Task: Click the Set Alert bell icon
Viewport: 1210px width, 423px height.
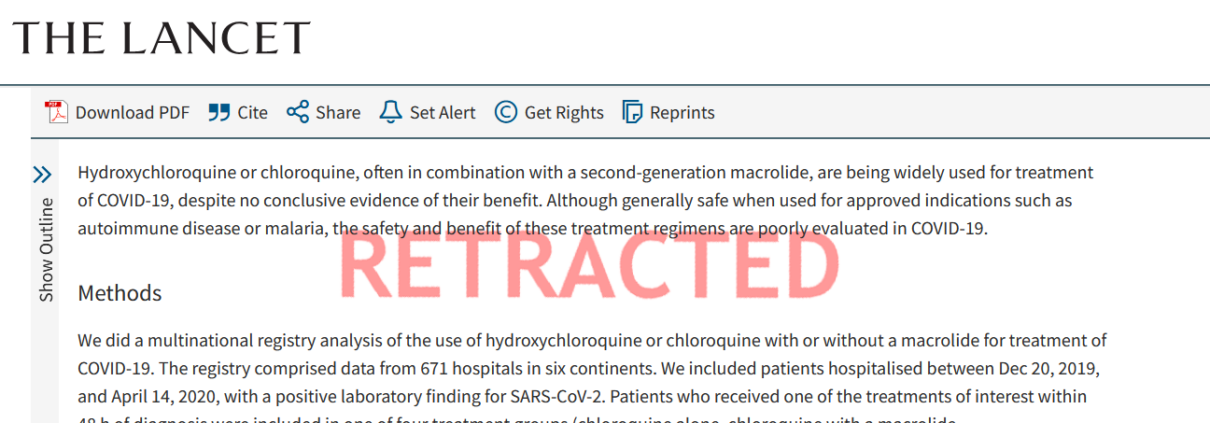Action: 390,112
